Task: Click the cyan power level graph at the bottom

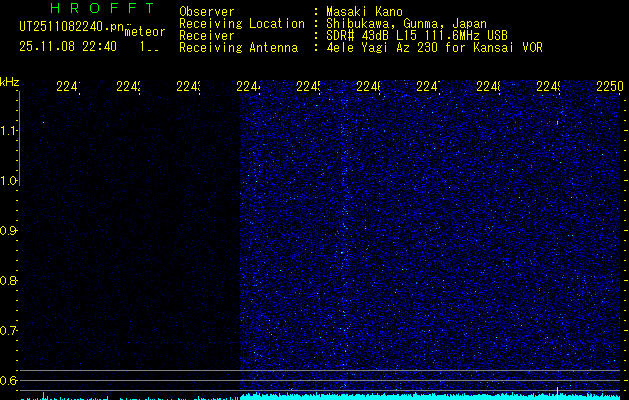Action: pyautogui.click(x=321, y=397)
